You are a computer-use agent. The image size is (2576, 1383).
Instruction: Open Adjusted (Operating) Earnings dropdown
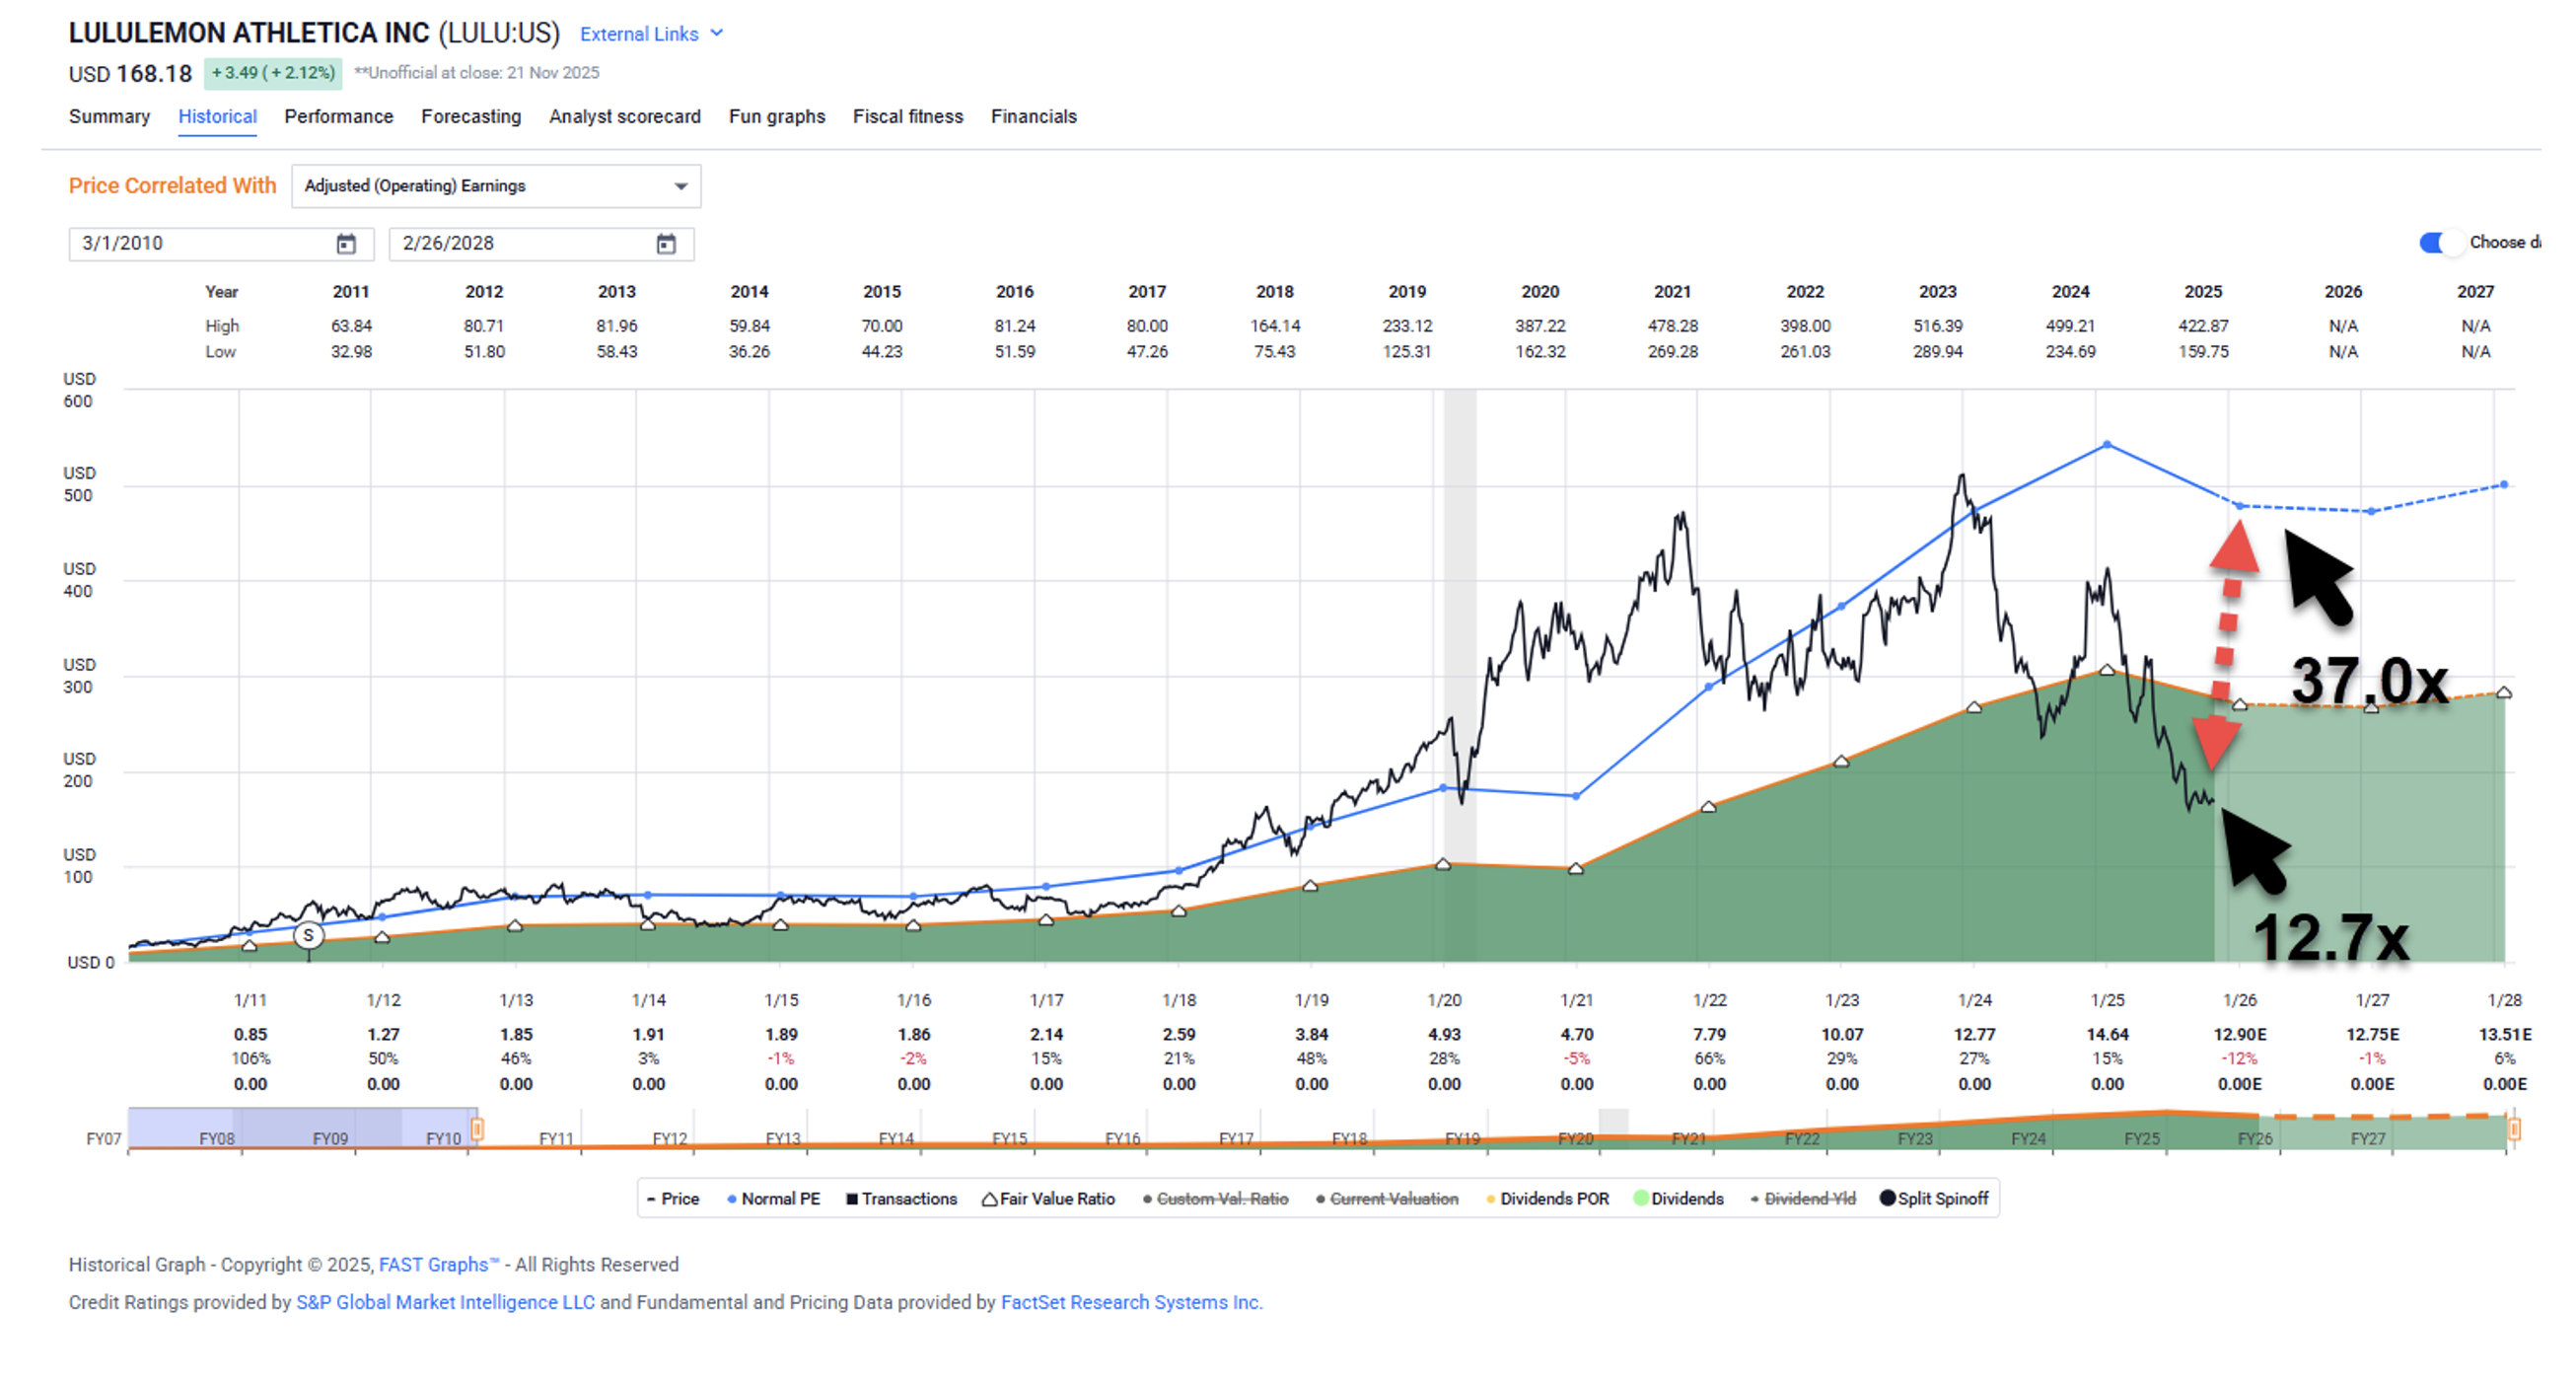coord(495,186)
